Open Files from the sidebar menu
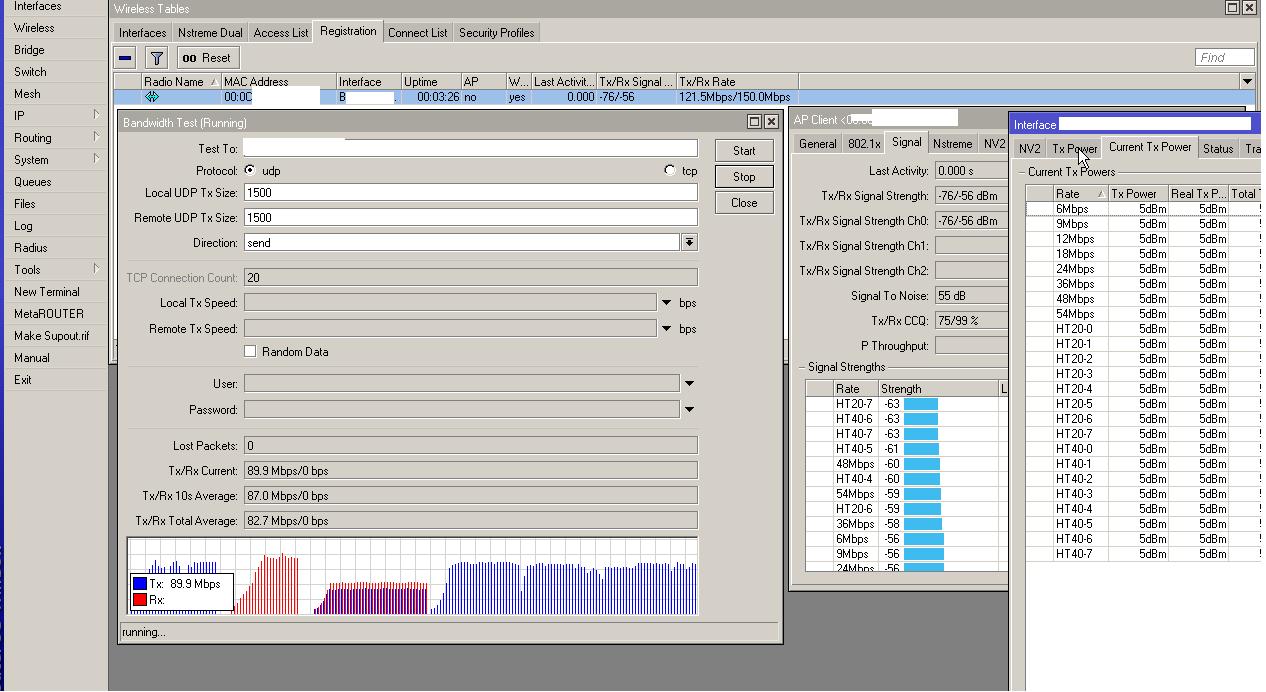The height and width of the screenshot is (692, 1266). click(54, 204)
